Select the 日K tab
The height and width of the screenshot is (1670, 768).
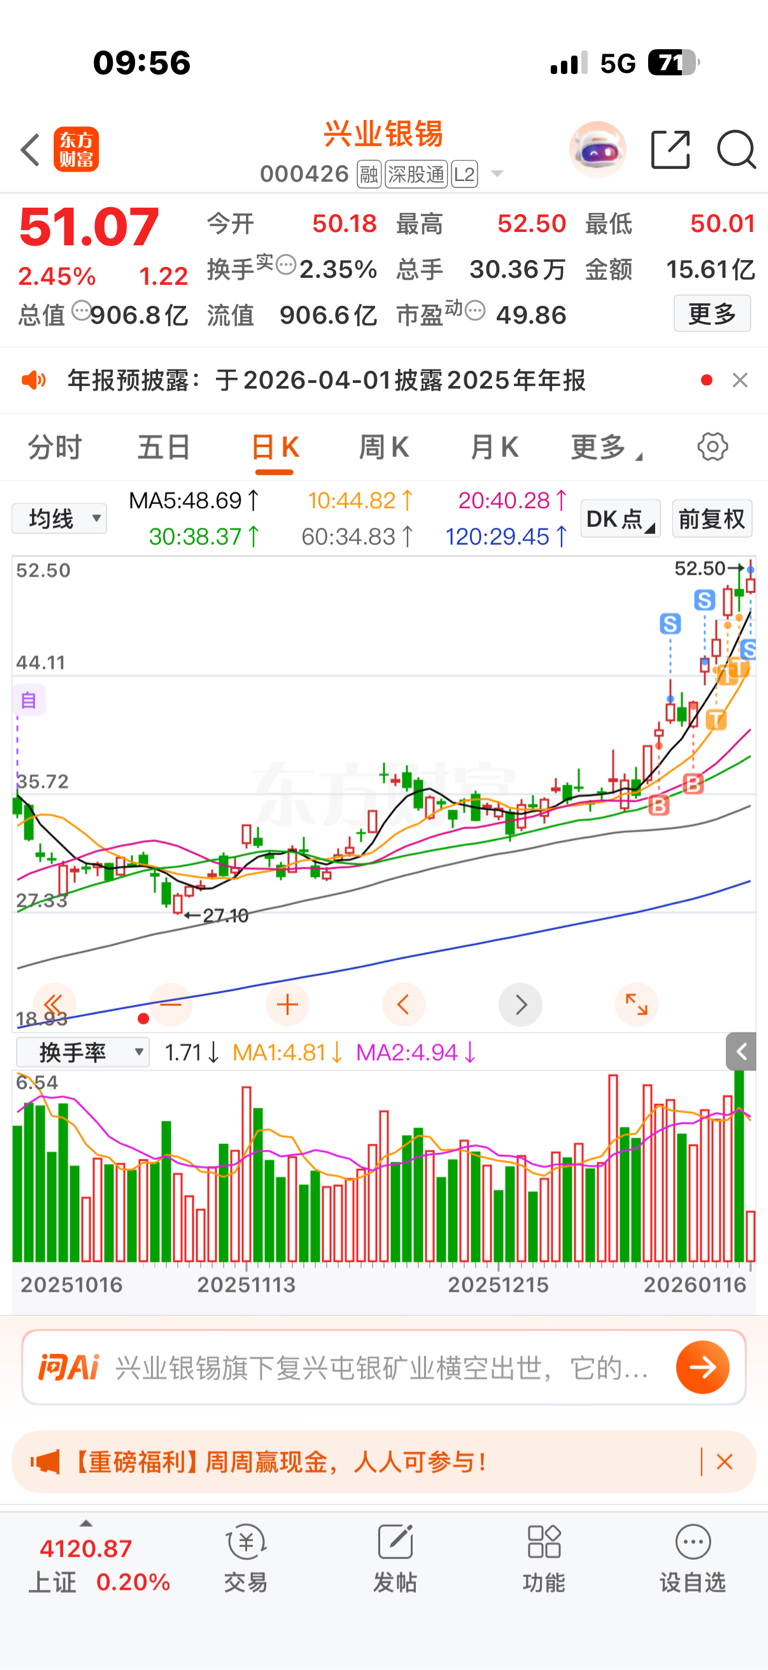tap(274, 447)
